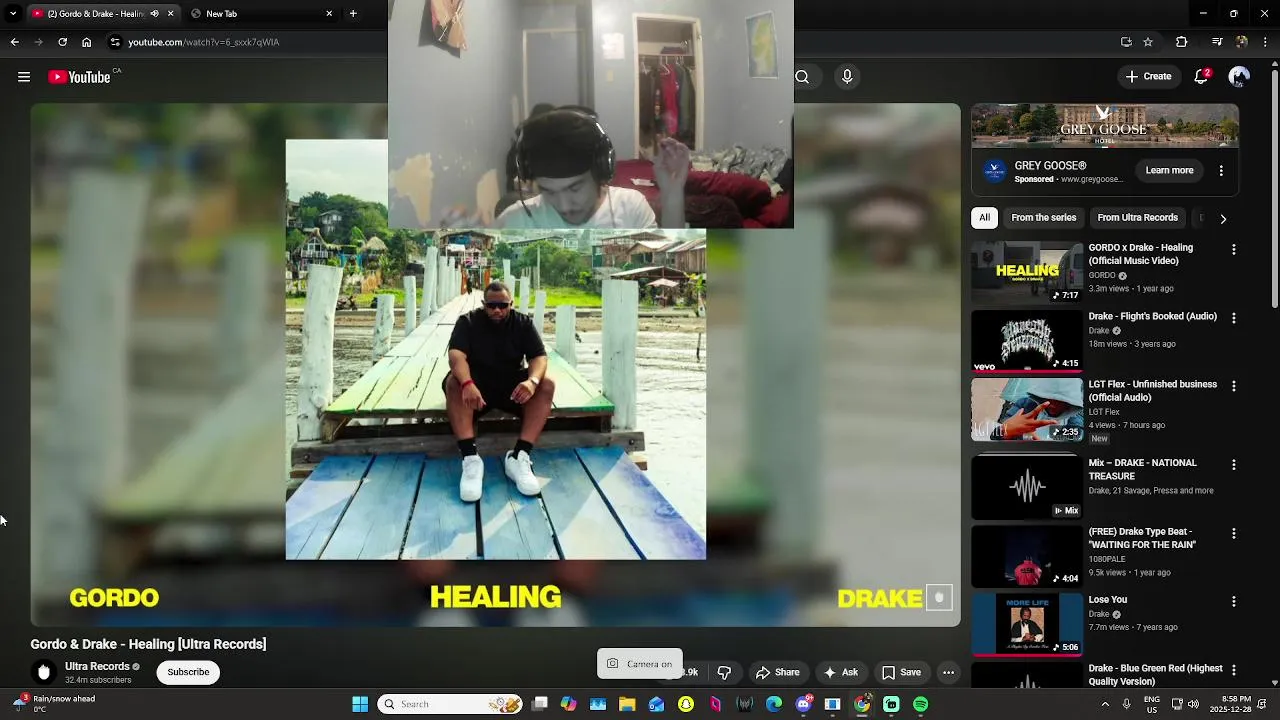
Task: Click the Grey Goose ad banner image
Action: point(1105,126)
